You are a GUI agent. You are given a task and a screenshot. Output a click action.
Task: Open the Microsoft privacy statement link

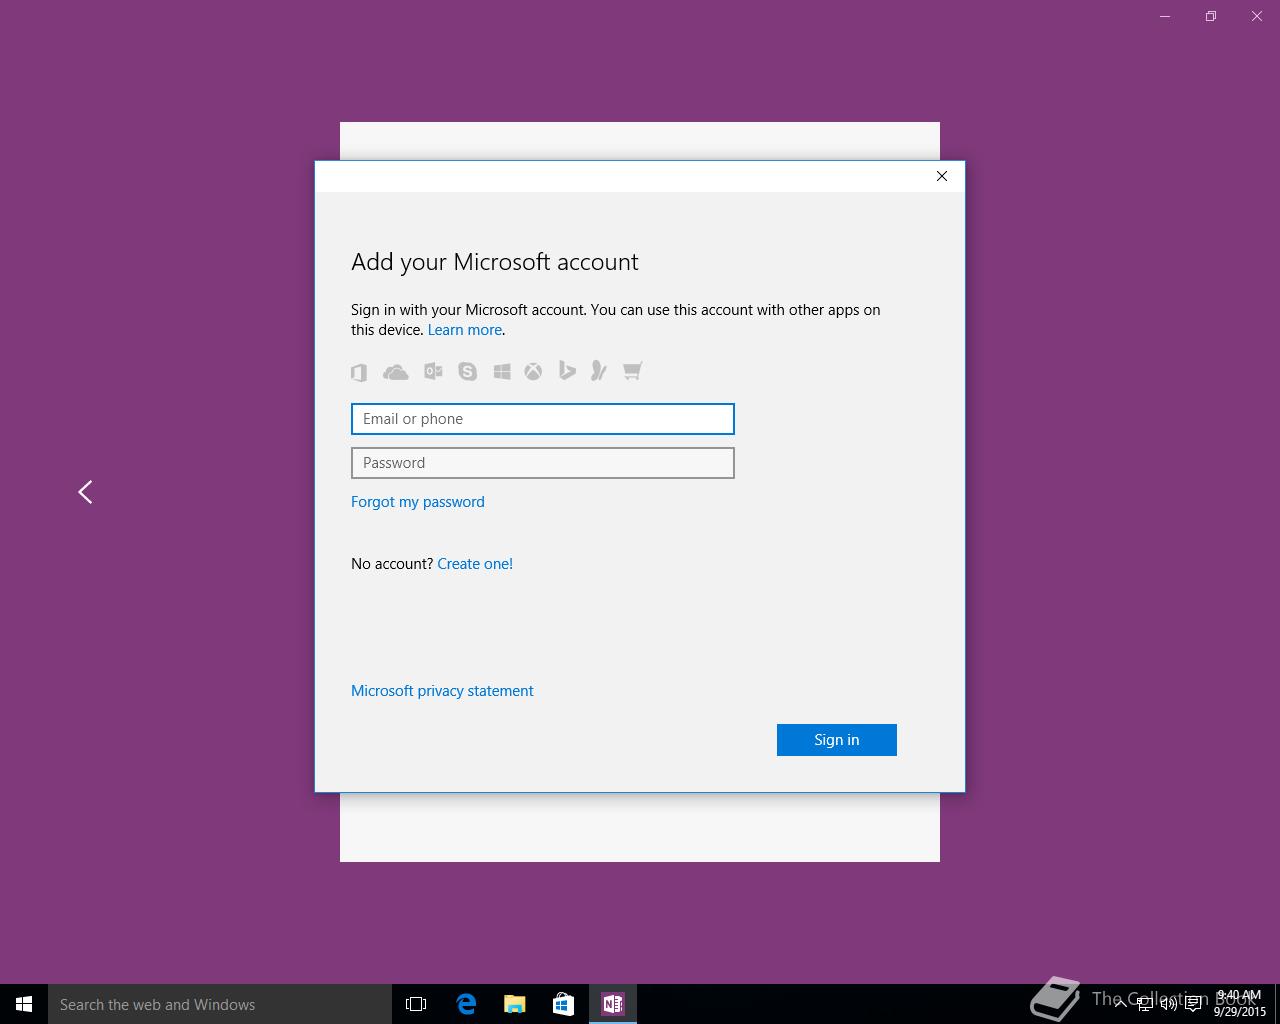click(x=442, y=691)
